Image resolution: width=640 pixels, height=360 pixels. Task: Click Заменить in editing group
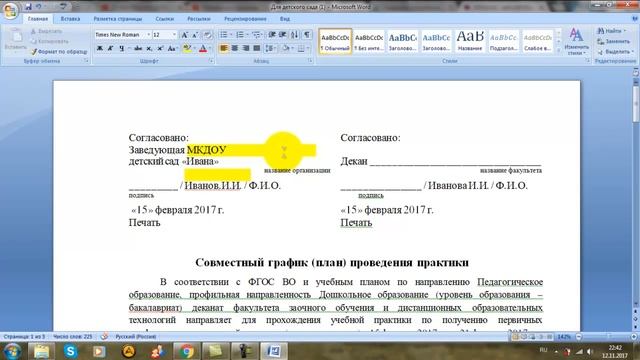[x=613, y=42]
